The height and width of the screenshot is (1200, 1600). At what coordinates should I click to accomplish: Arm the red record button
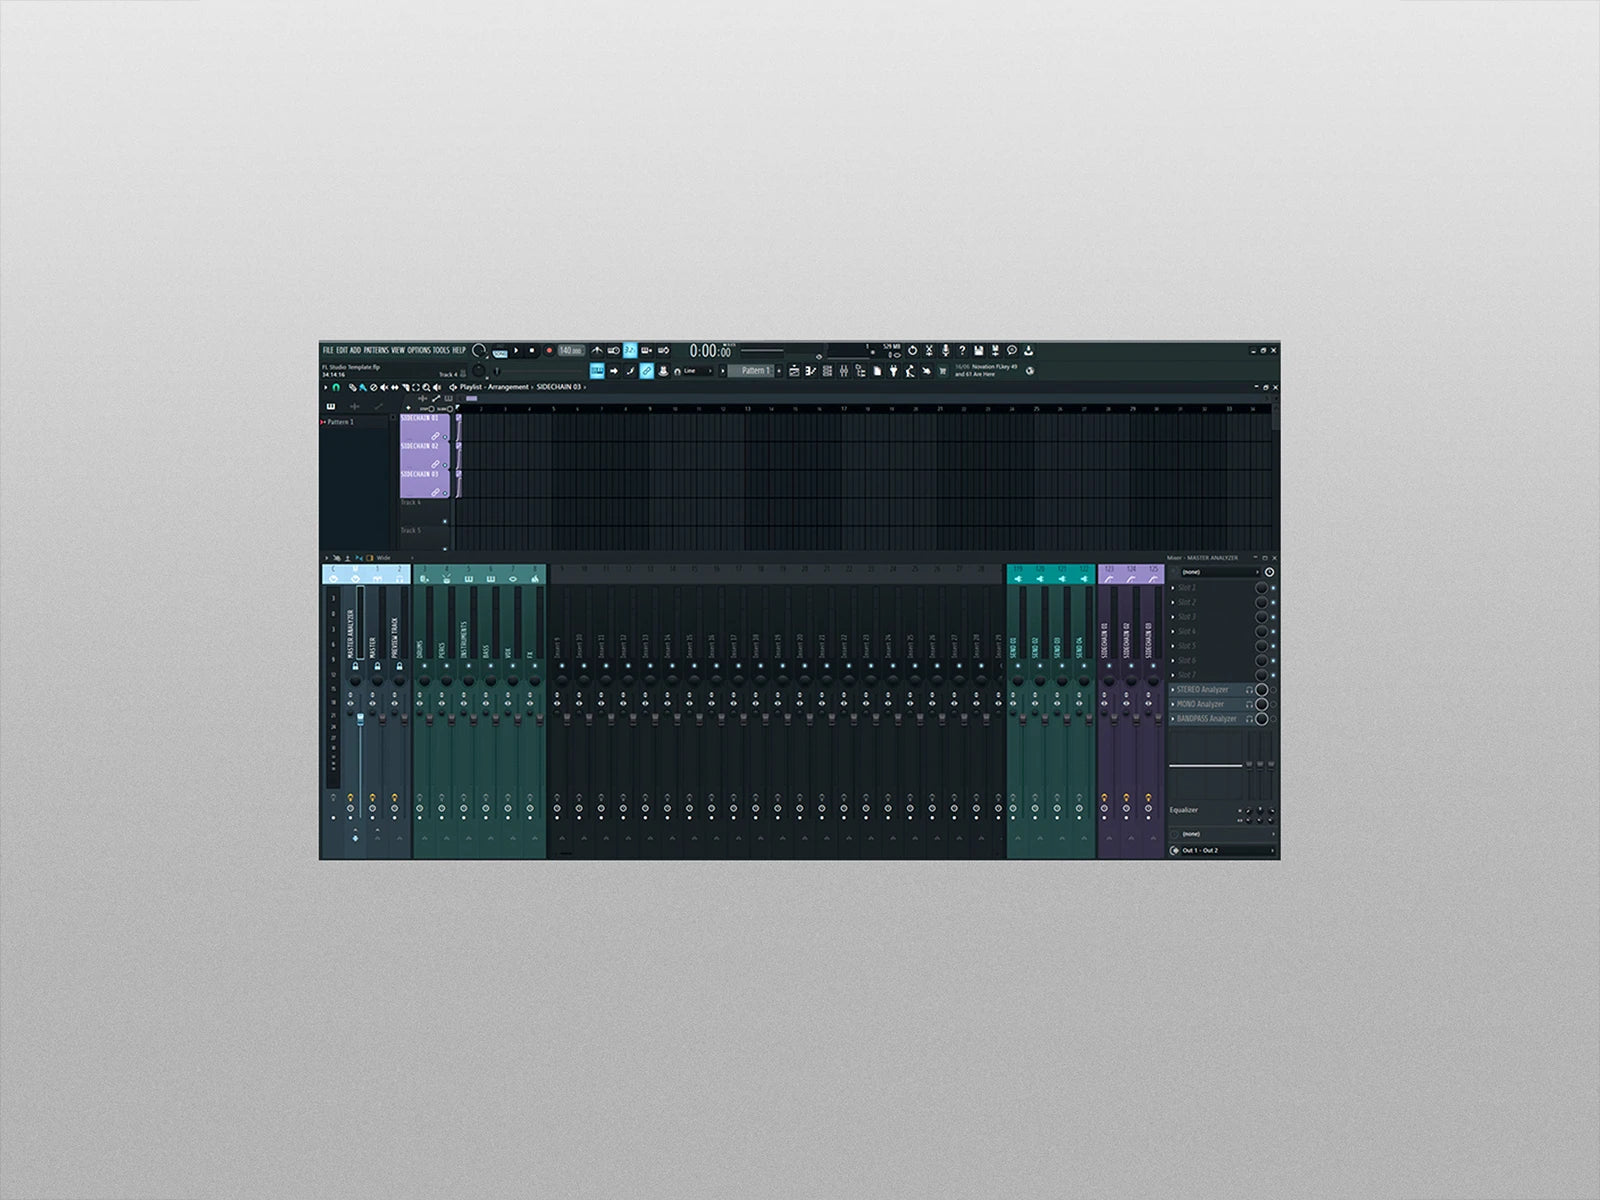coord(549,350)
